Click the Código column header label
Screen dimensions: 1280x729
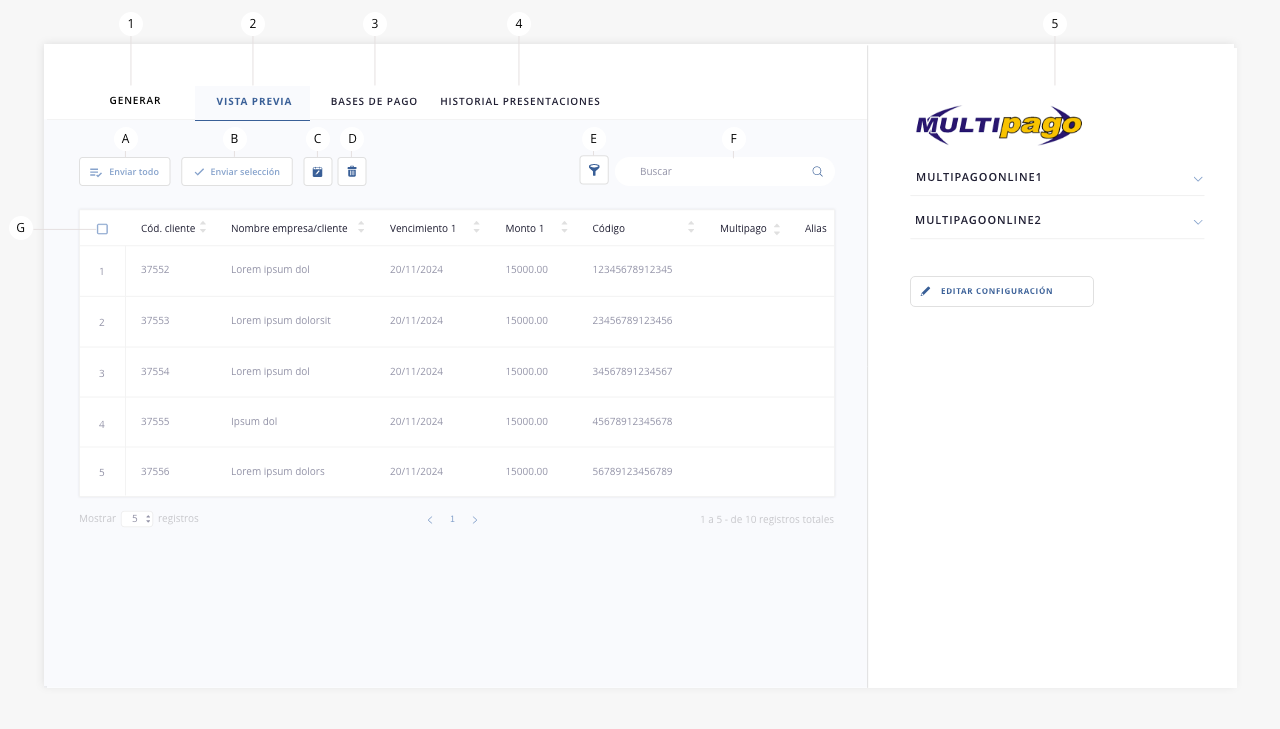point(609,229)
